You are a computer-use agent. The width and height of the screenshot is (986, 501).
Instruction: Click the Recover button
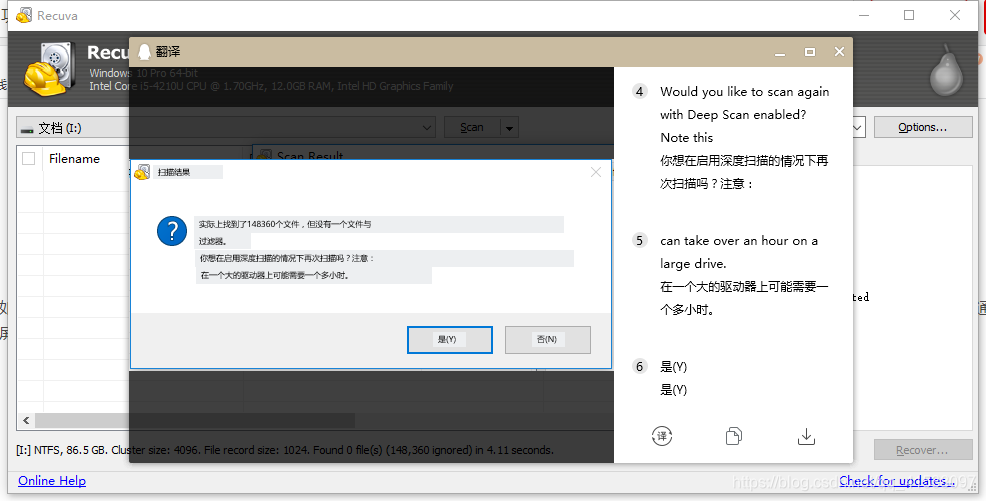922,450
